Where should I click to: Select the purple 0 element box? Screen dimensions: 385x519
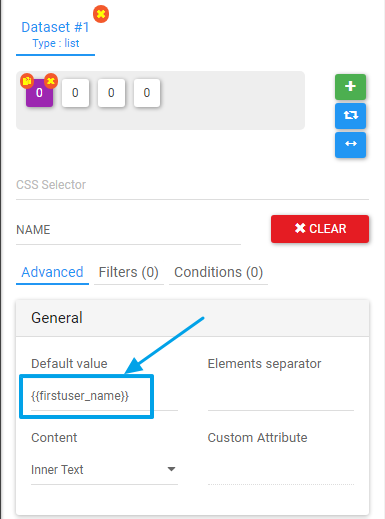(39, 93)
